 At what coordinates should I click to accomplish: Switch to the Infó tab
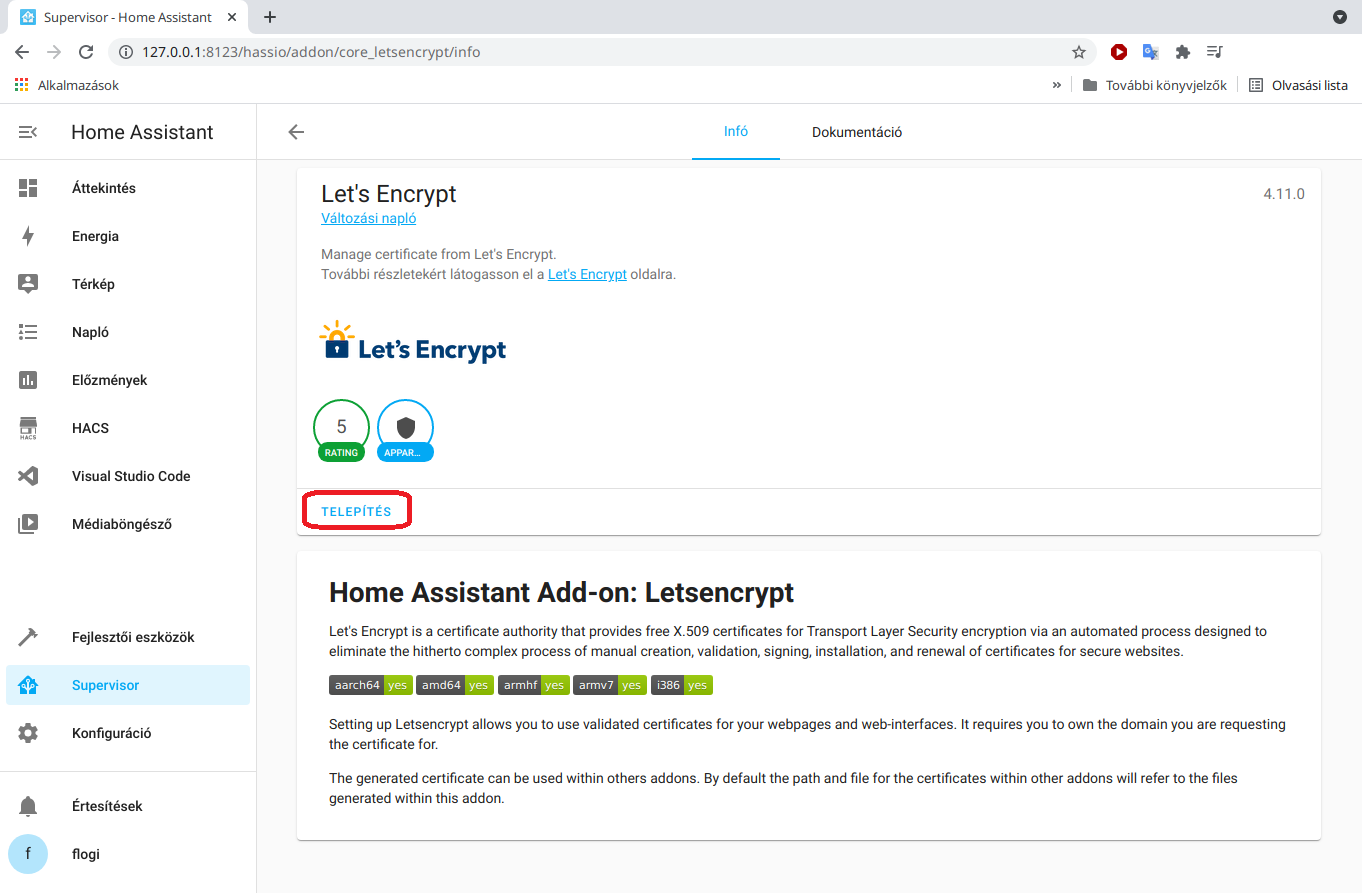[x=736, y=132]
